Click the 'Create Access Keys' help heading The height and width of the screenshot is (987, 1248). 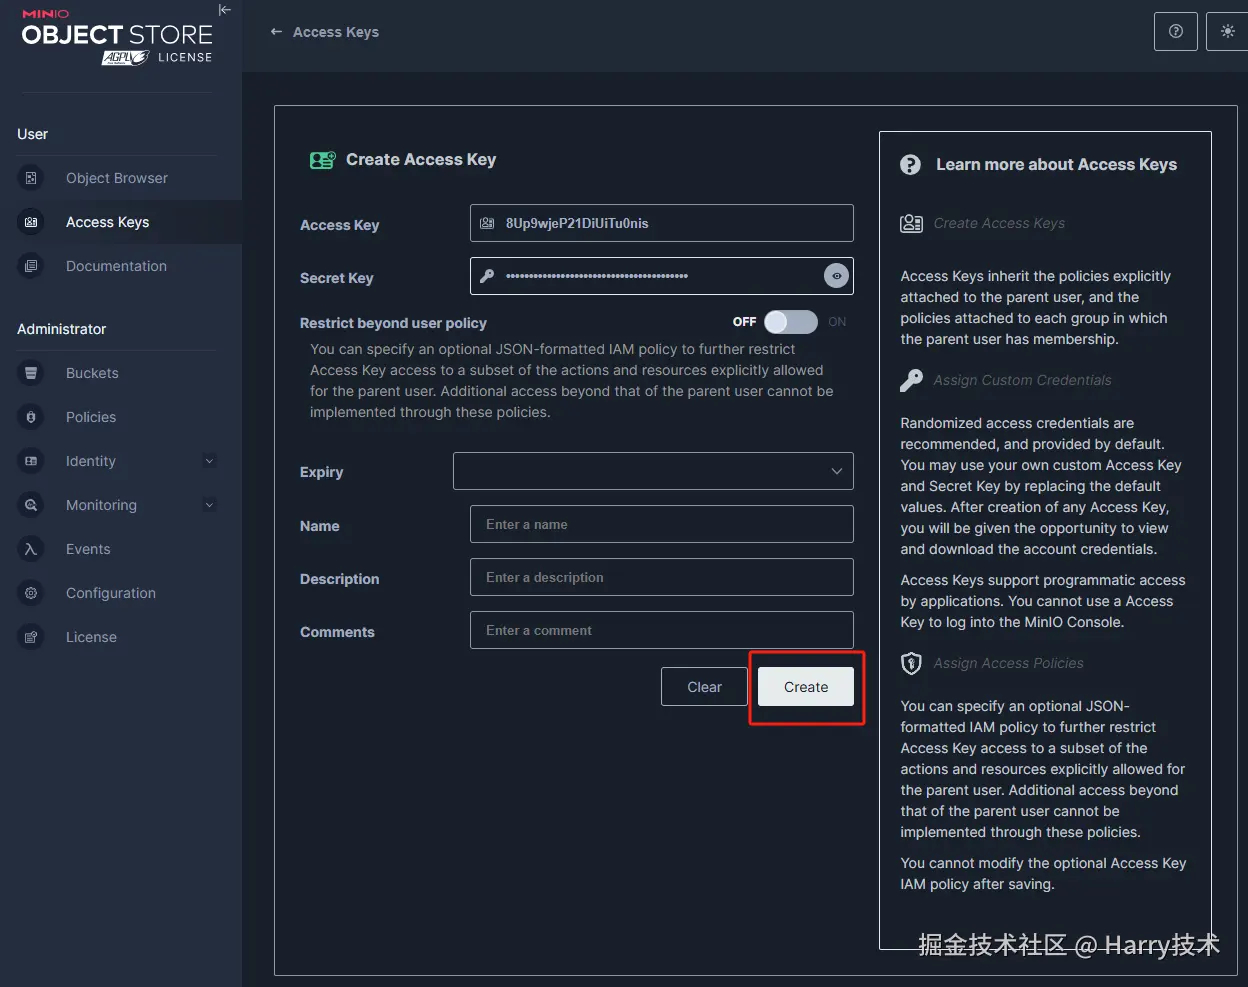999,223
